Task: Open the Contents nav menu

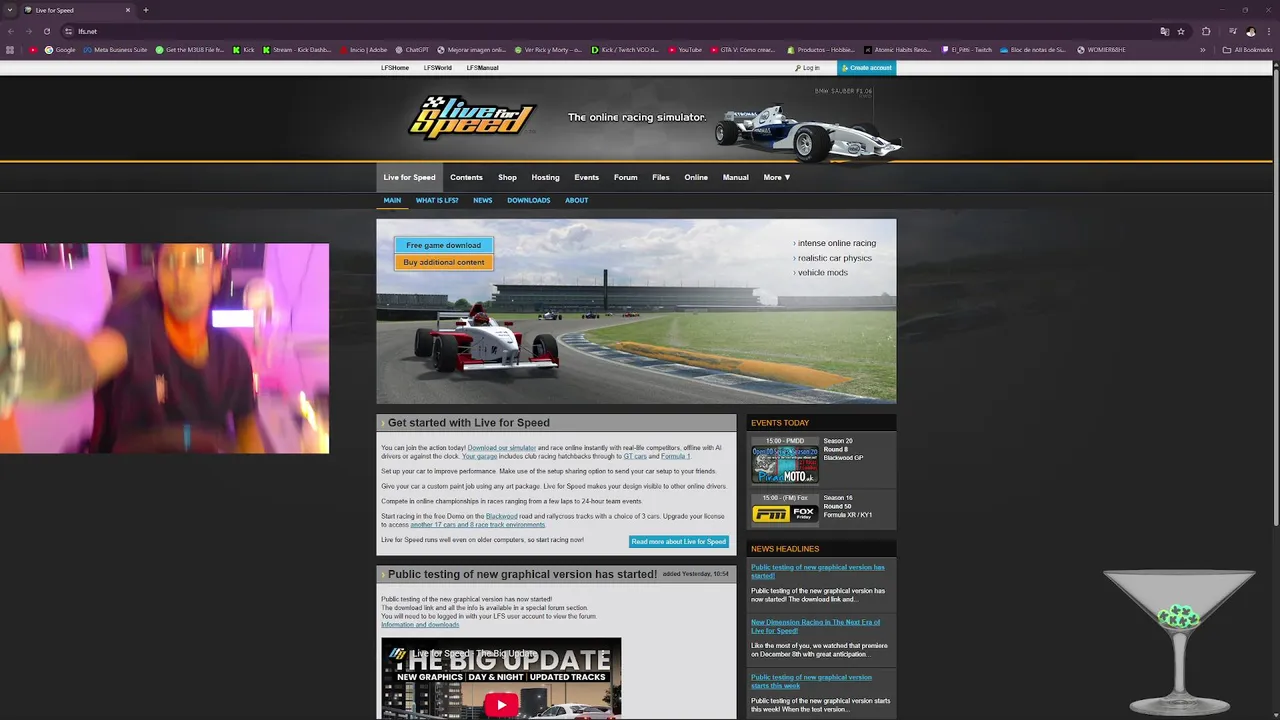Action: click(x=466, y=177)
